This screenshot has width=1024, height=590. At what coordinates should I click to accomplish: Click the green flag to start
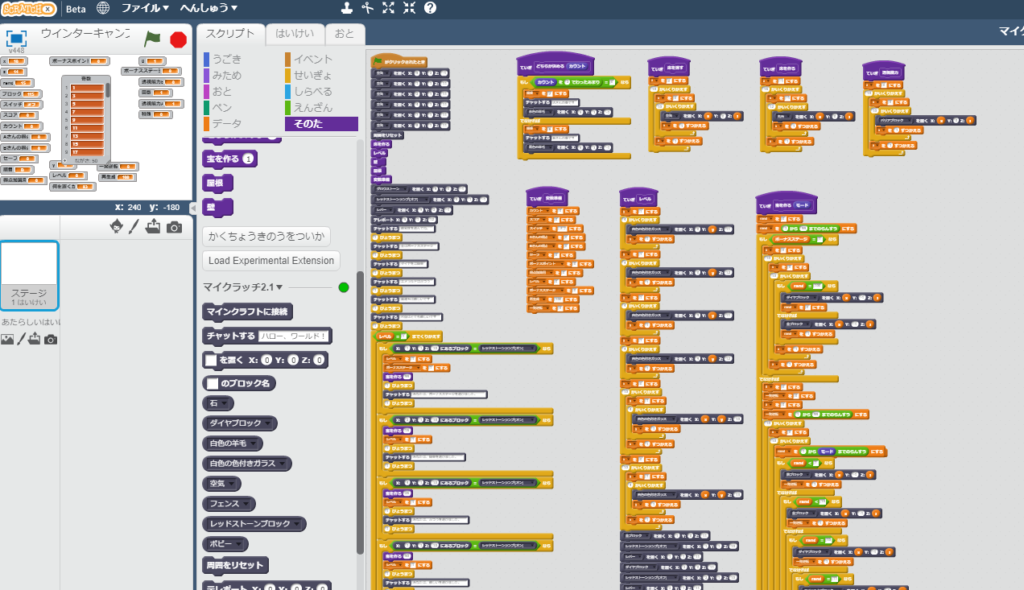click(x=152, y=39)
